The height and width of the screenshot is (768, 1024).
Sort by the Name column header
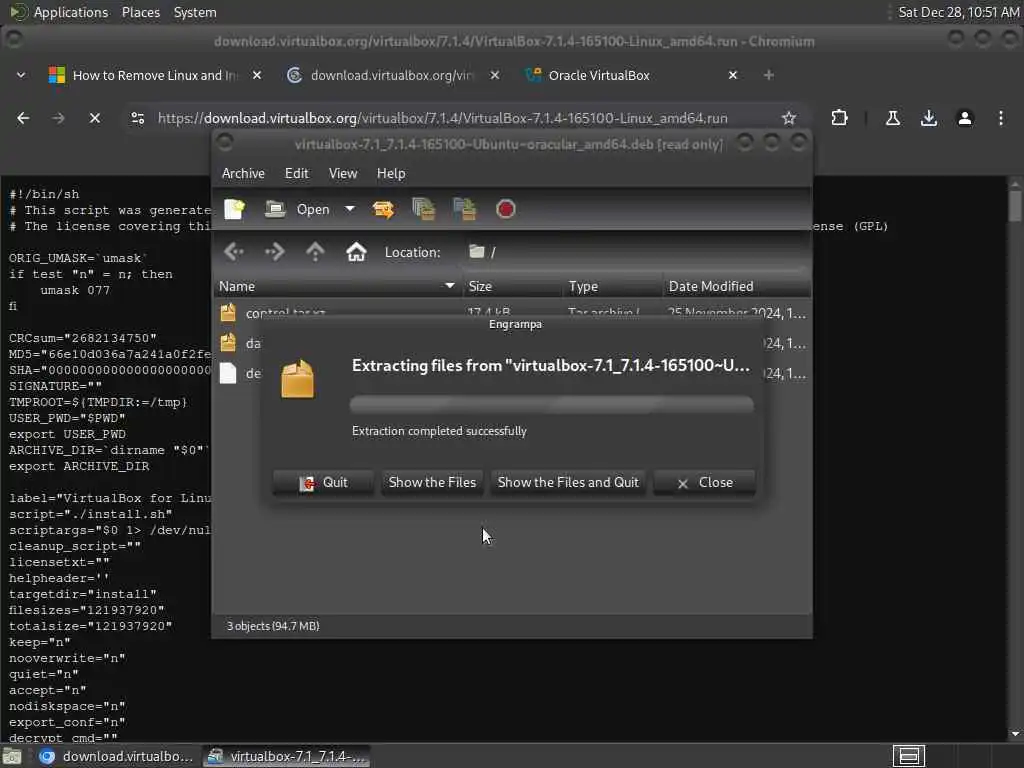click(338, 286)
